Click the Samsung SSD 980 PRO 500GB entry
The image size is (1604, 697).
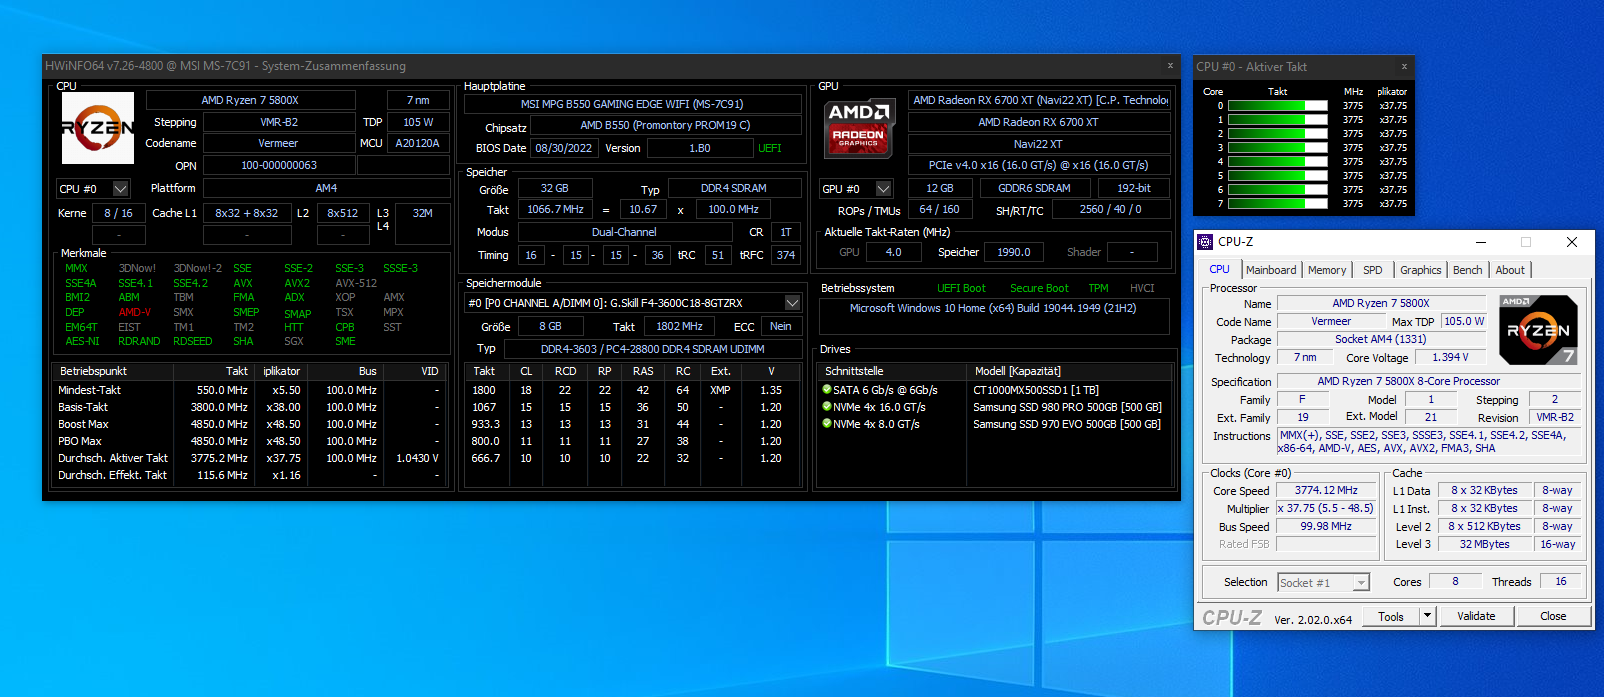pyautogui.click(x=1067, y=407)
